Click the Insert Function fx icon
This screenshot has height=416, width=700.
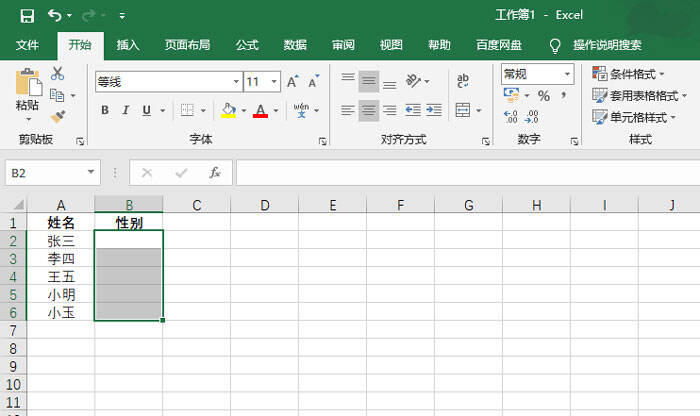click(215, 172)
